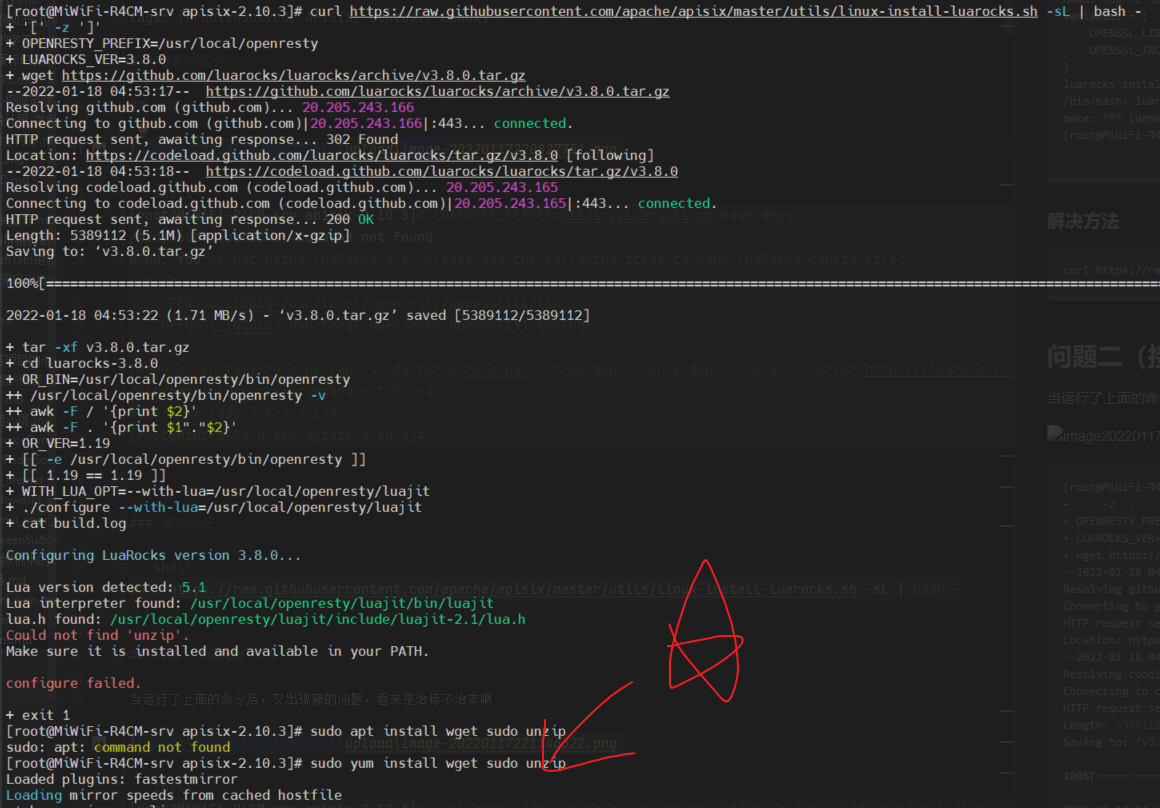1160x808 pixels.
Task: Click the 'sudo yum install wget sudo unzip' command
Action: [x=438, y=763]
